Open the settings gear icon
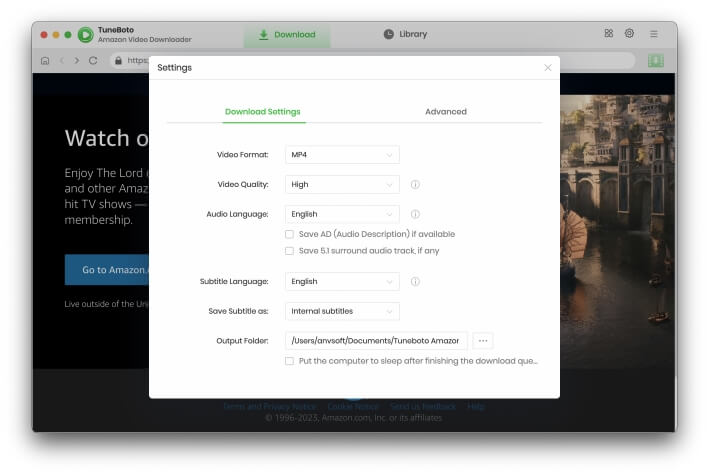The height and width of the screenshot is (475, 709). pos(629,33)
